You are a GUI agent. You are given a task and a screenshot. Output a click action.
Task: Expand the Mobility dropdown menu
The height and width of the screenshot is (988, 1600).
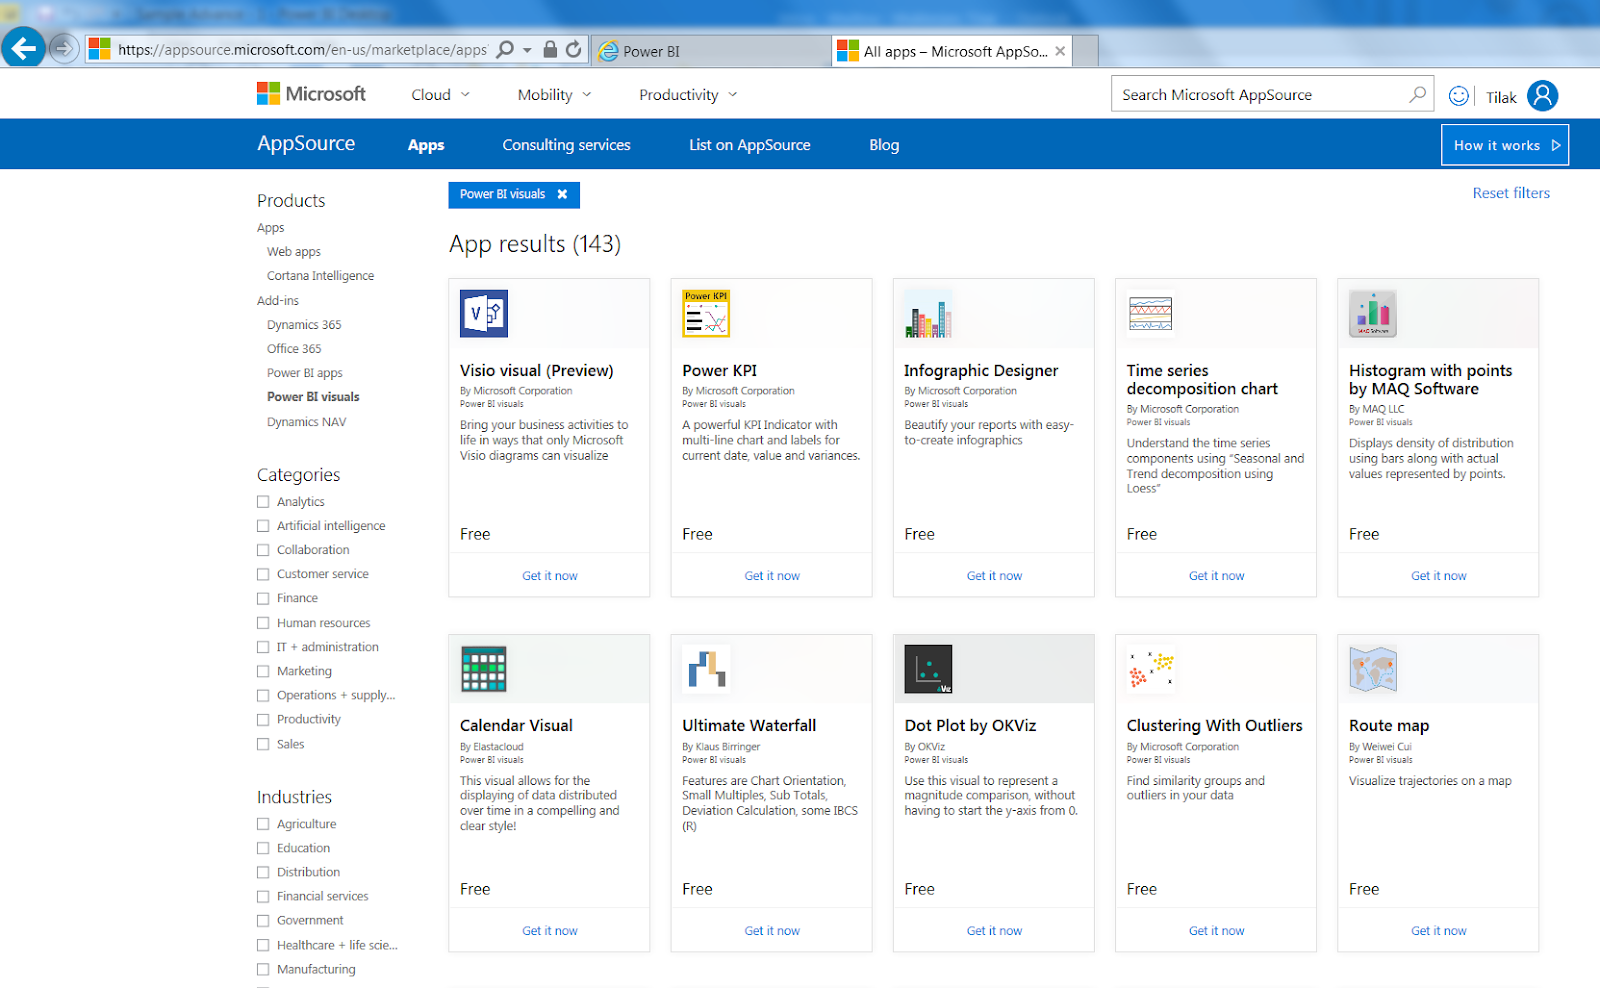click(555, 95)
